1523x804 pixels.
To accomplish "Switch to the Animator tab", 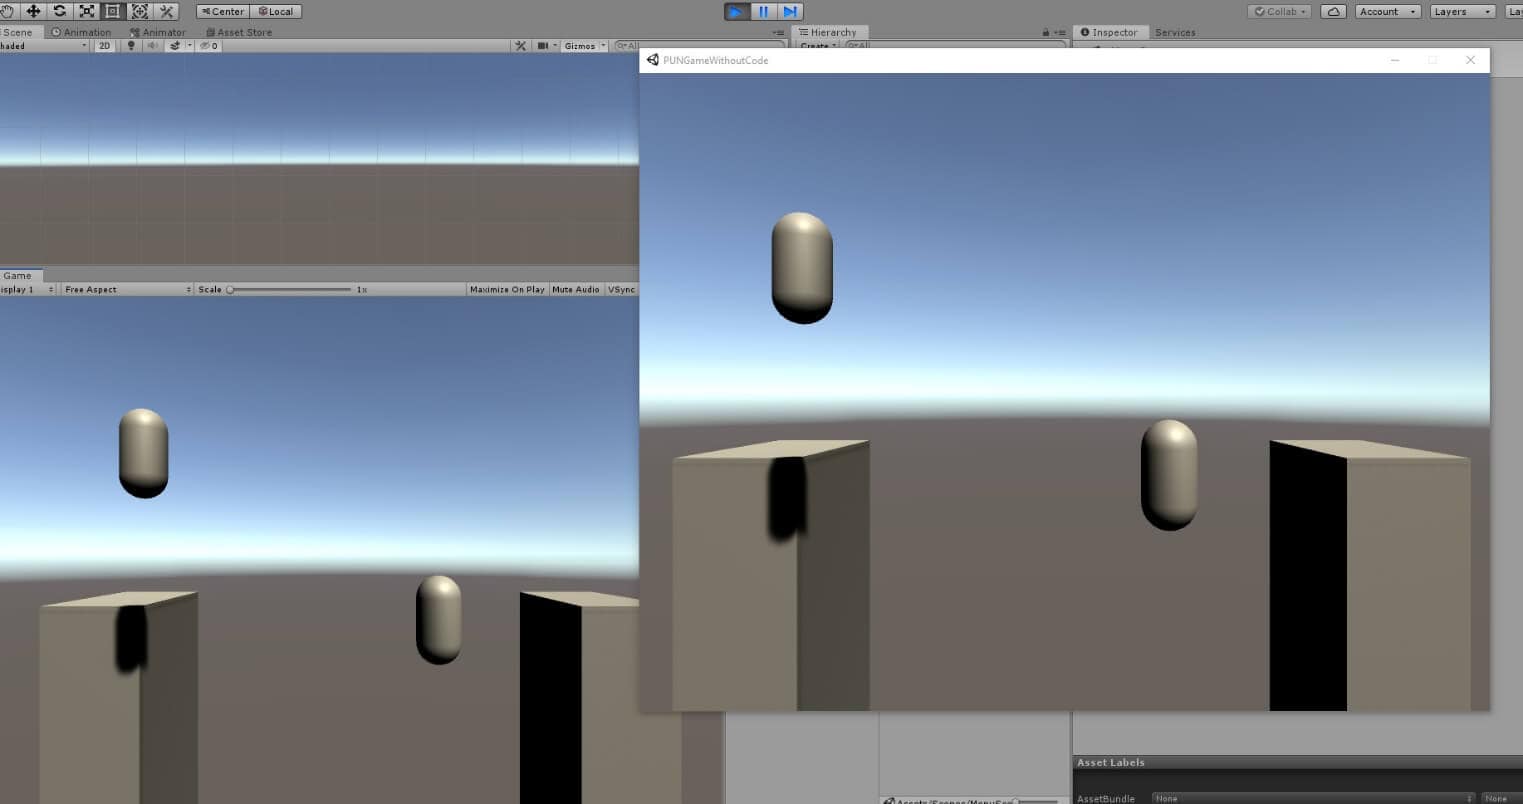I will 158,32.
